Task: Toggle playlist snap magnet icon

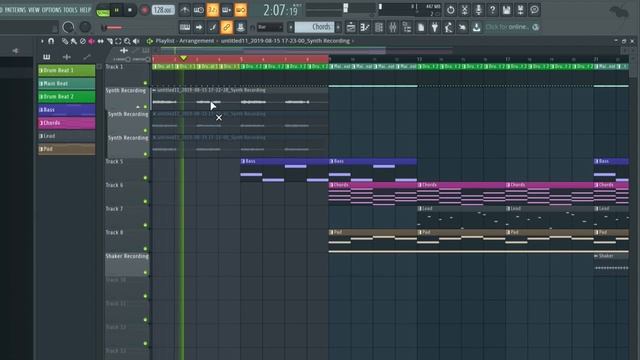Action: tap(51, 41)
